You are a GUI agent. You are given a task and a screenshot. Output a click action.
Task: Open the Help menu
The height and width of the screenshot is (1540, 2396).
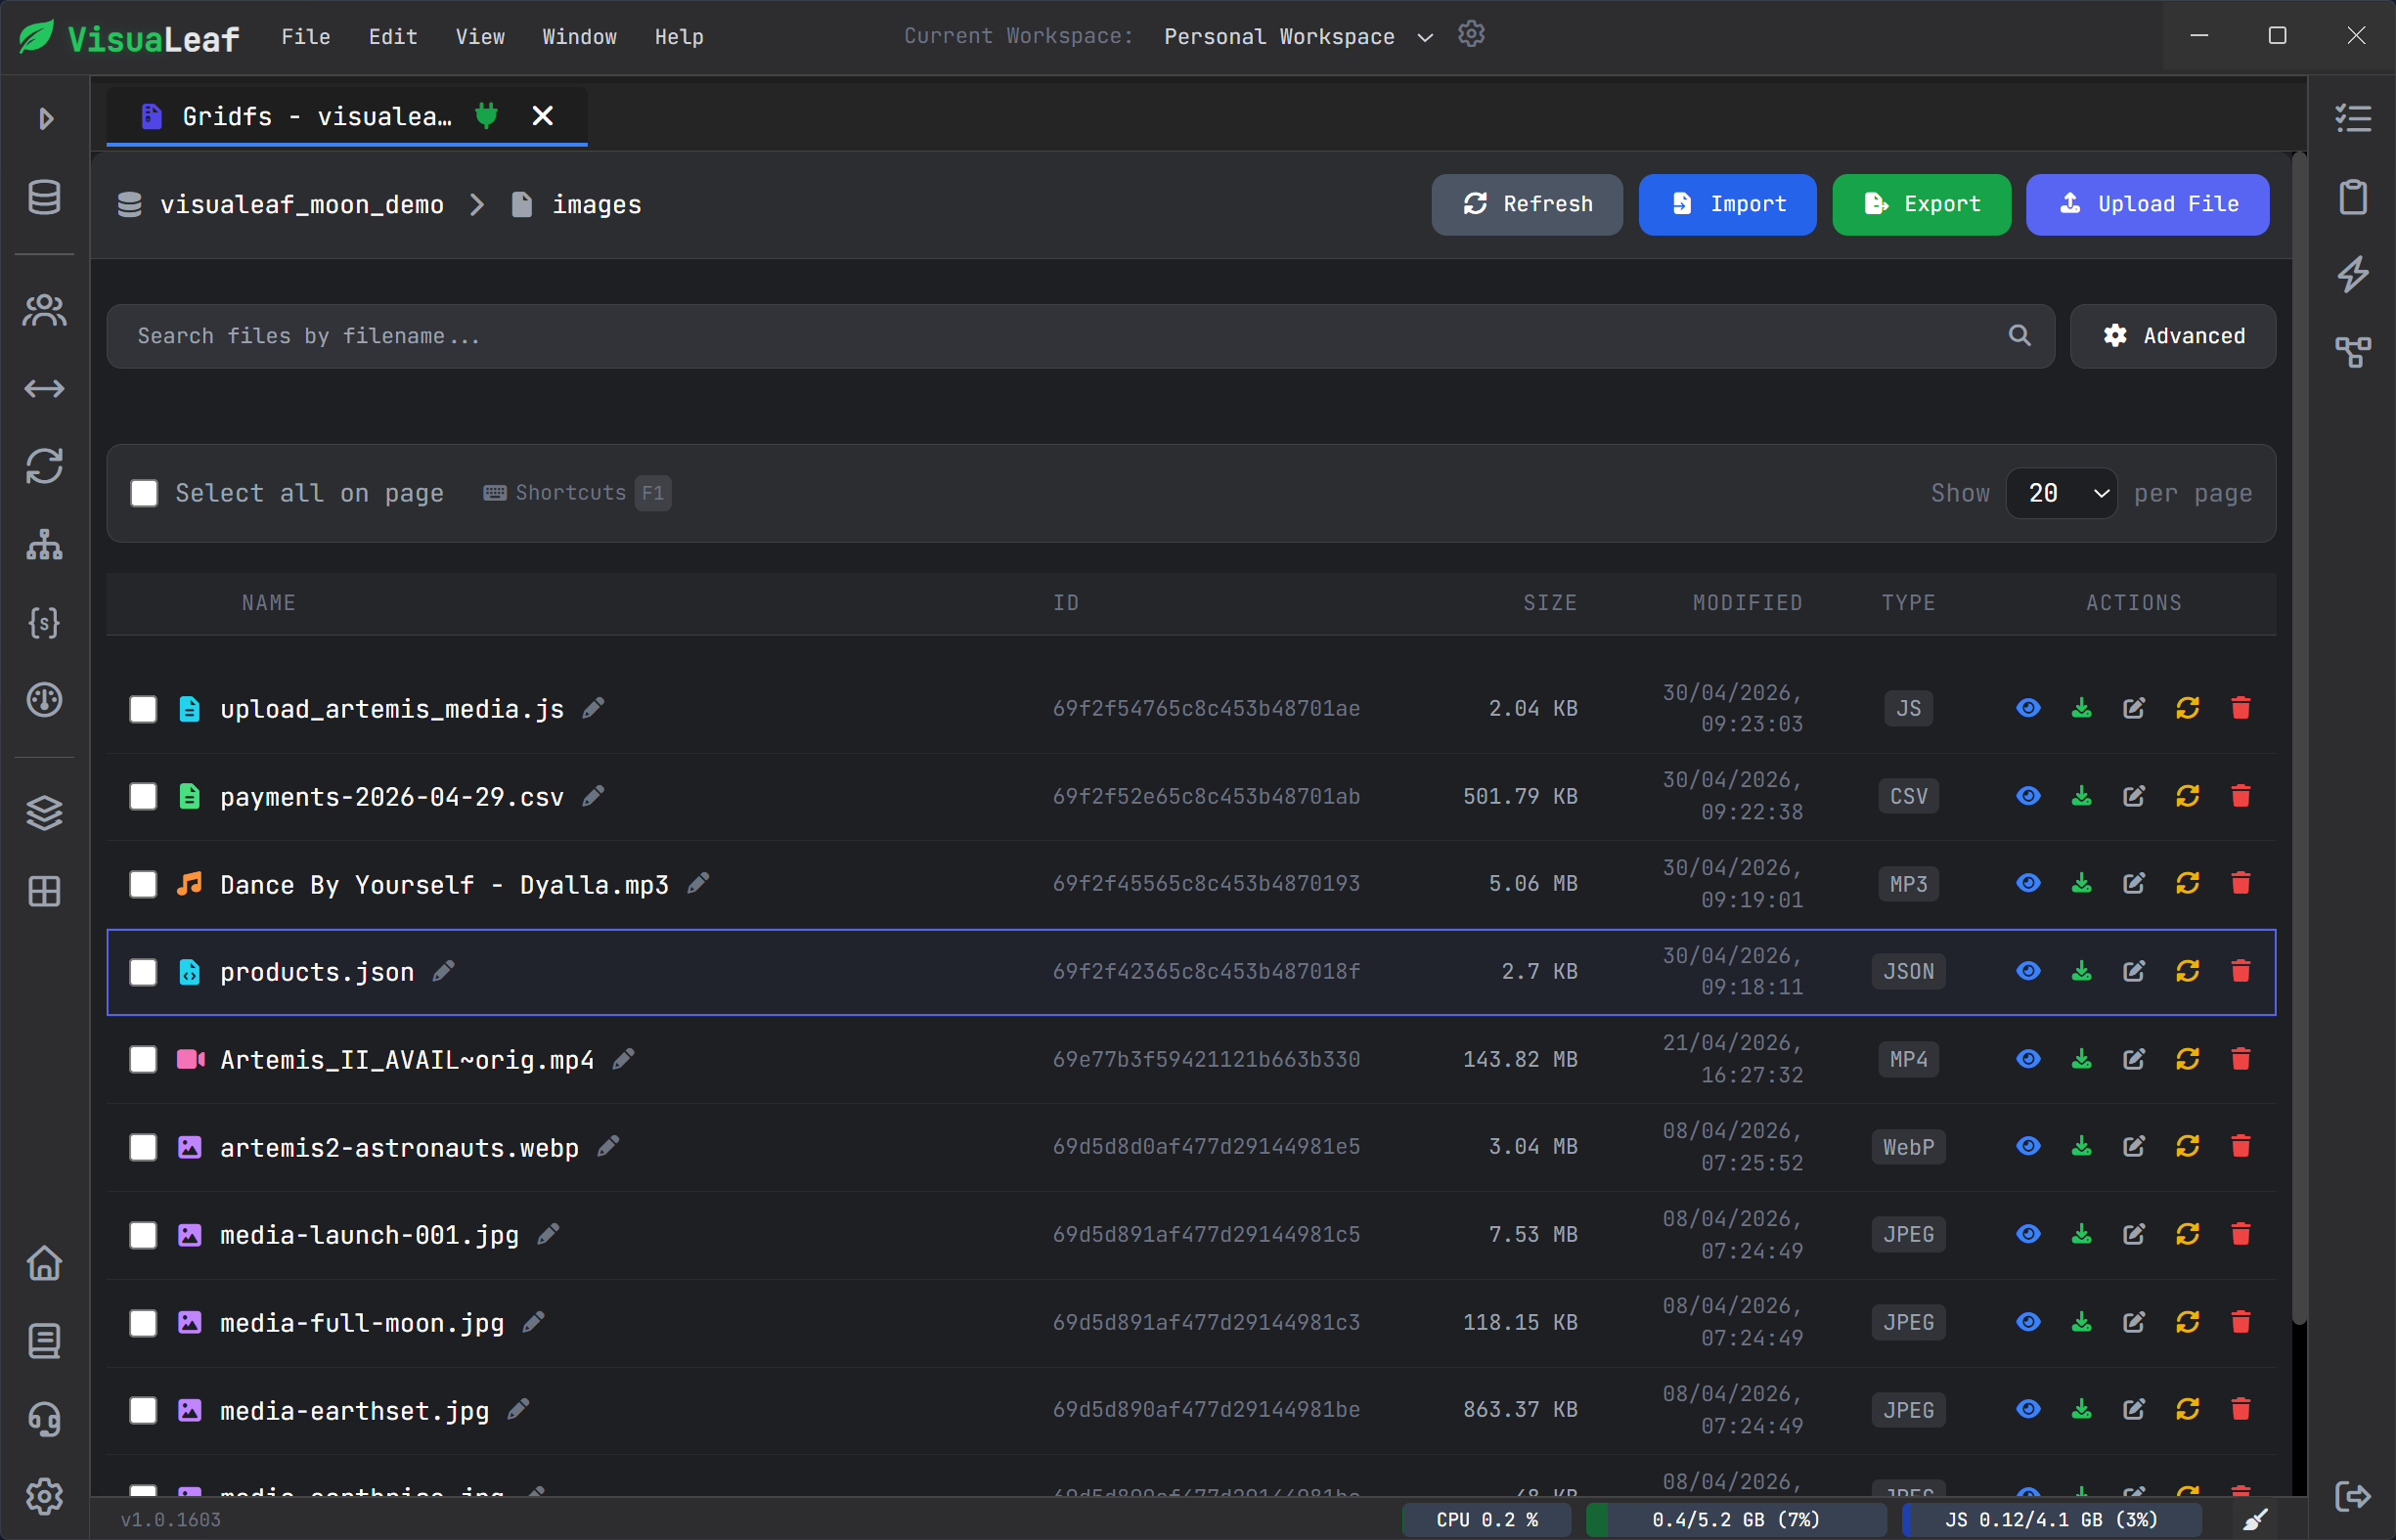click(x=679, y=37)
